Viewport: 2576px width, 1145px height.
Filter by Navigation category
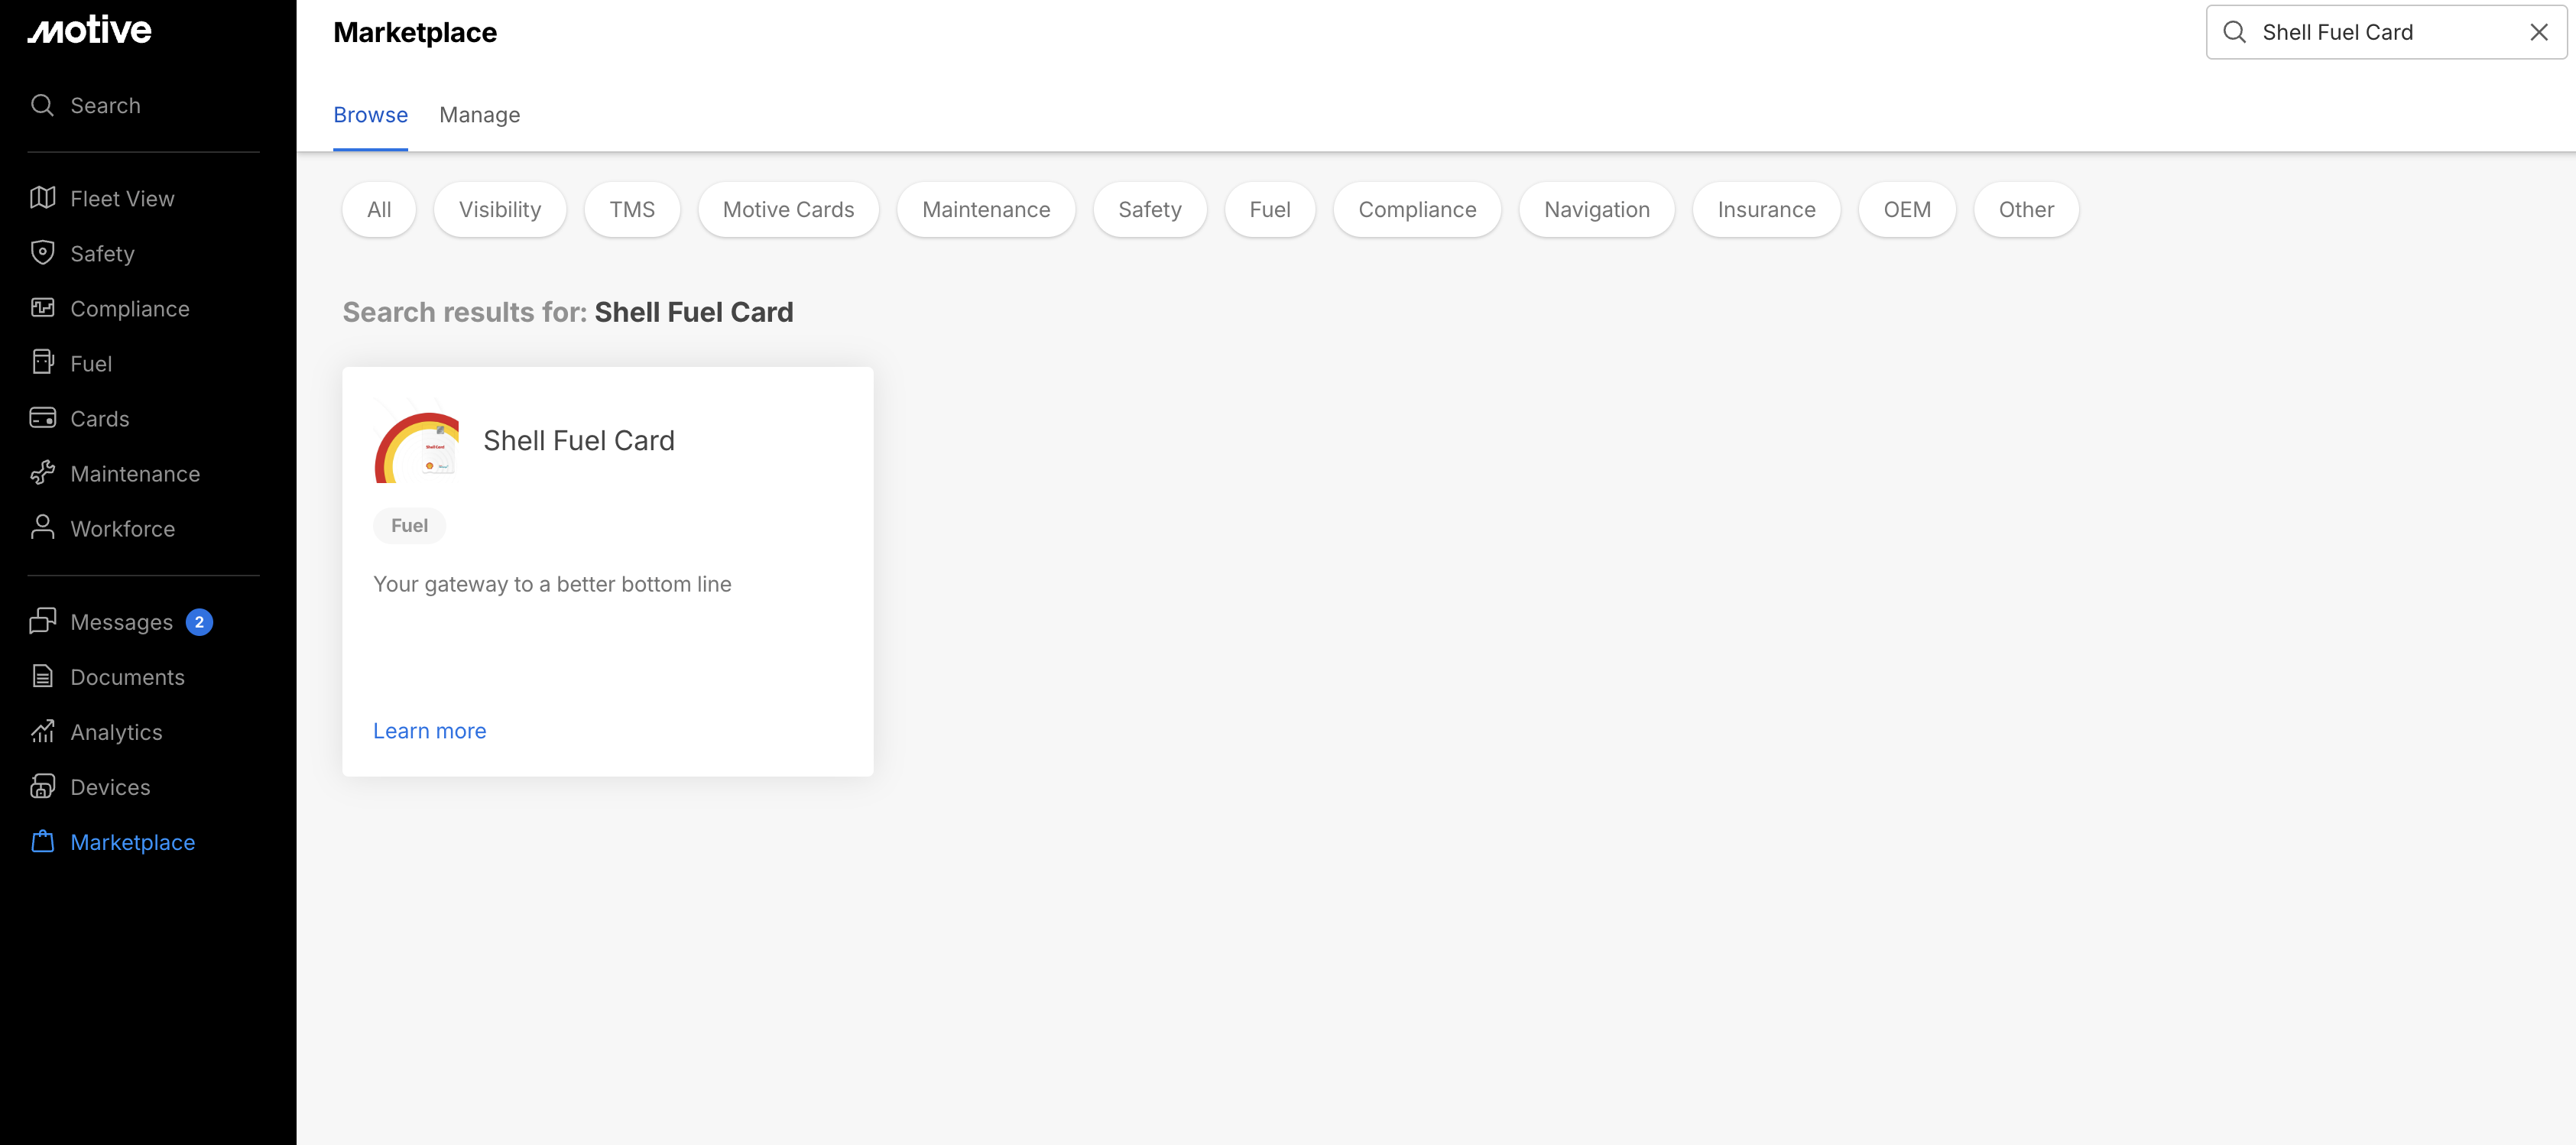[x=1596, y=210]
